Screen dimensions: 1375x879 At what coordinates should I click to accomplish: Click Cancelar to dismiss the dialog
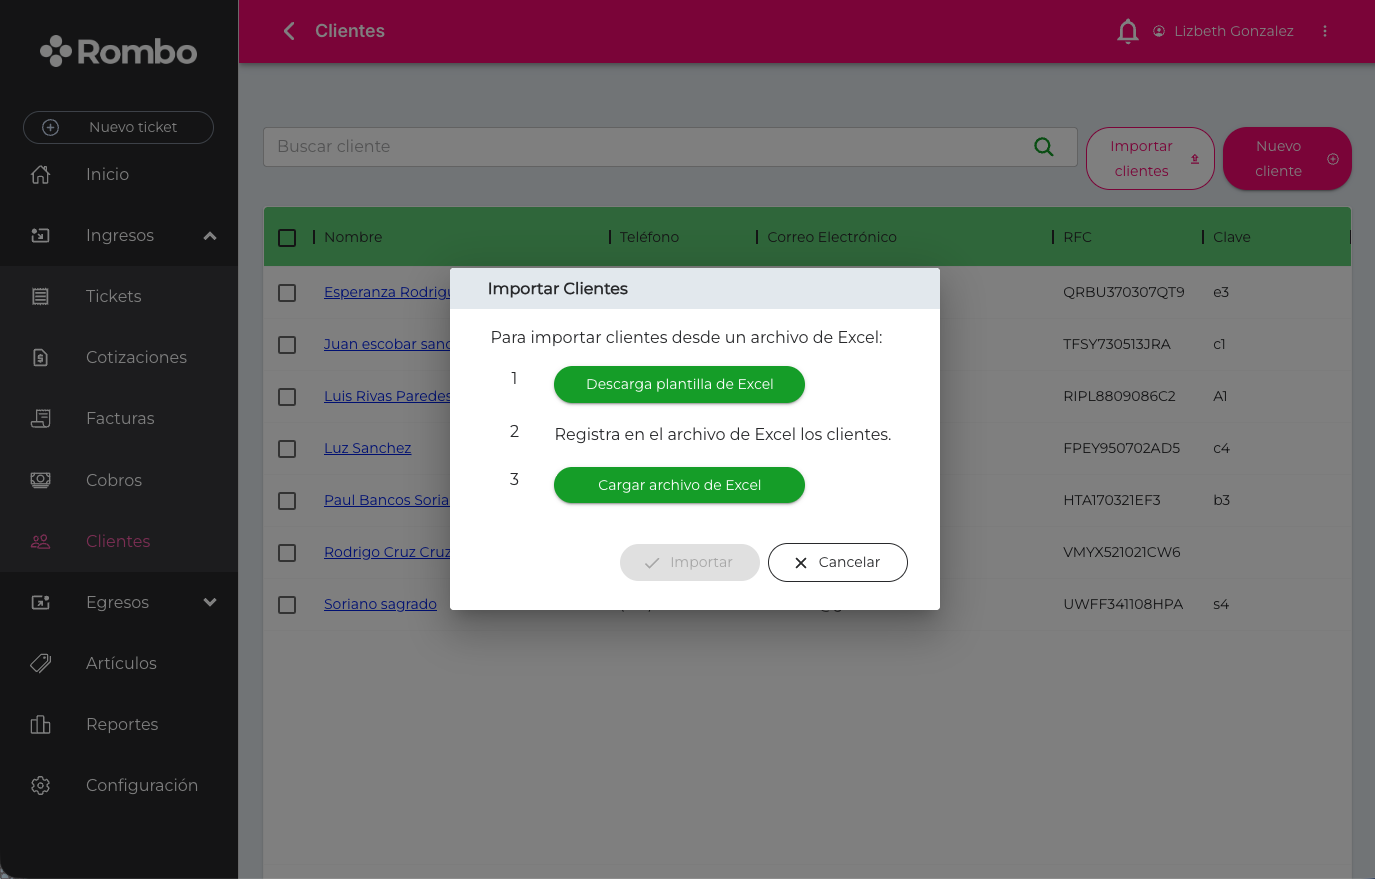(837, 562)
